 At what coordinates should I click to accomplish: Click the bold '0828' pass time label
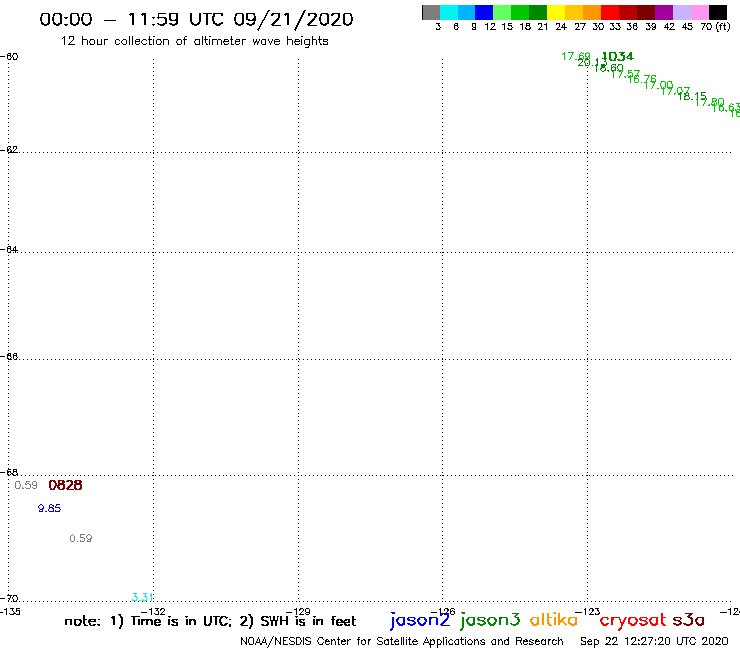(66, 485)
